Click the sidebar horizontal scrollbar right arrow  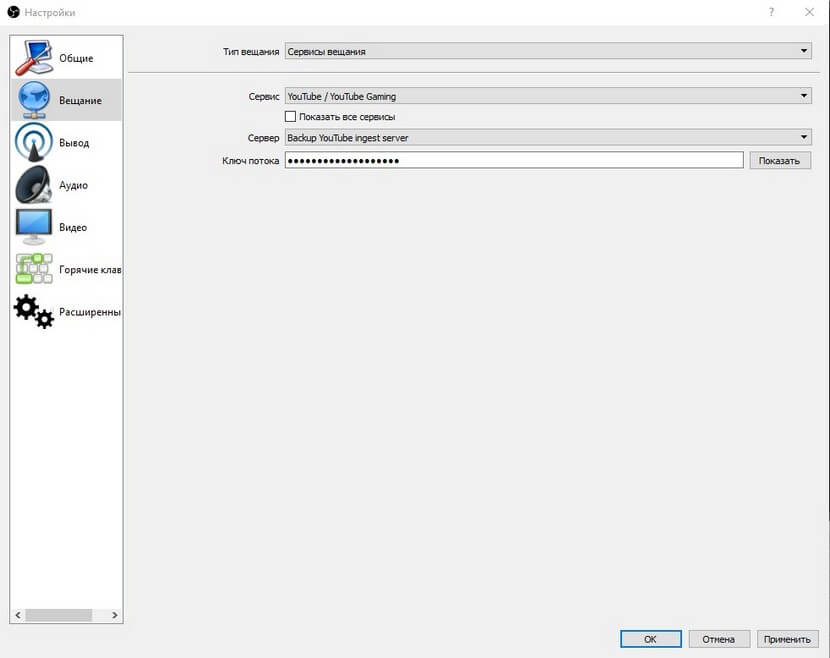pyautogui.click(x=114, y=615)
